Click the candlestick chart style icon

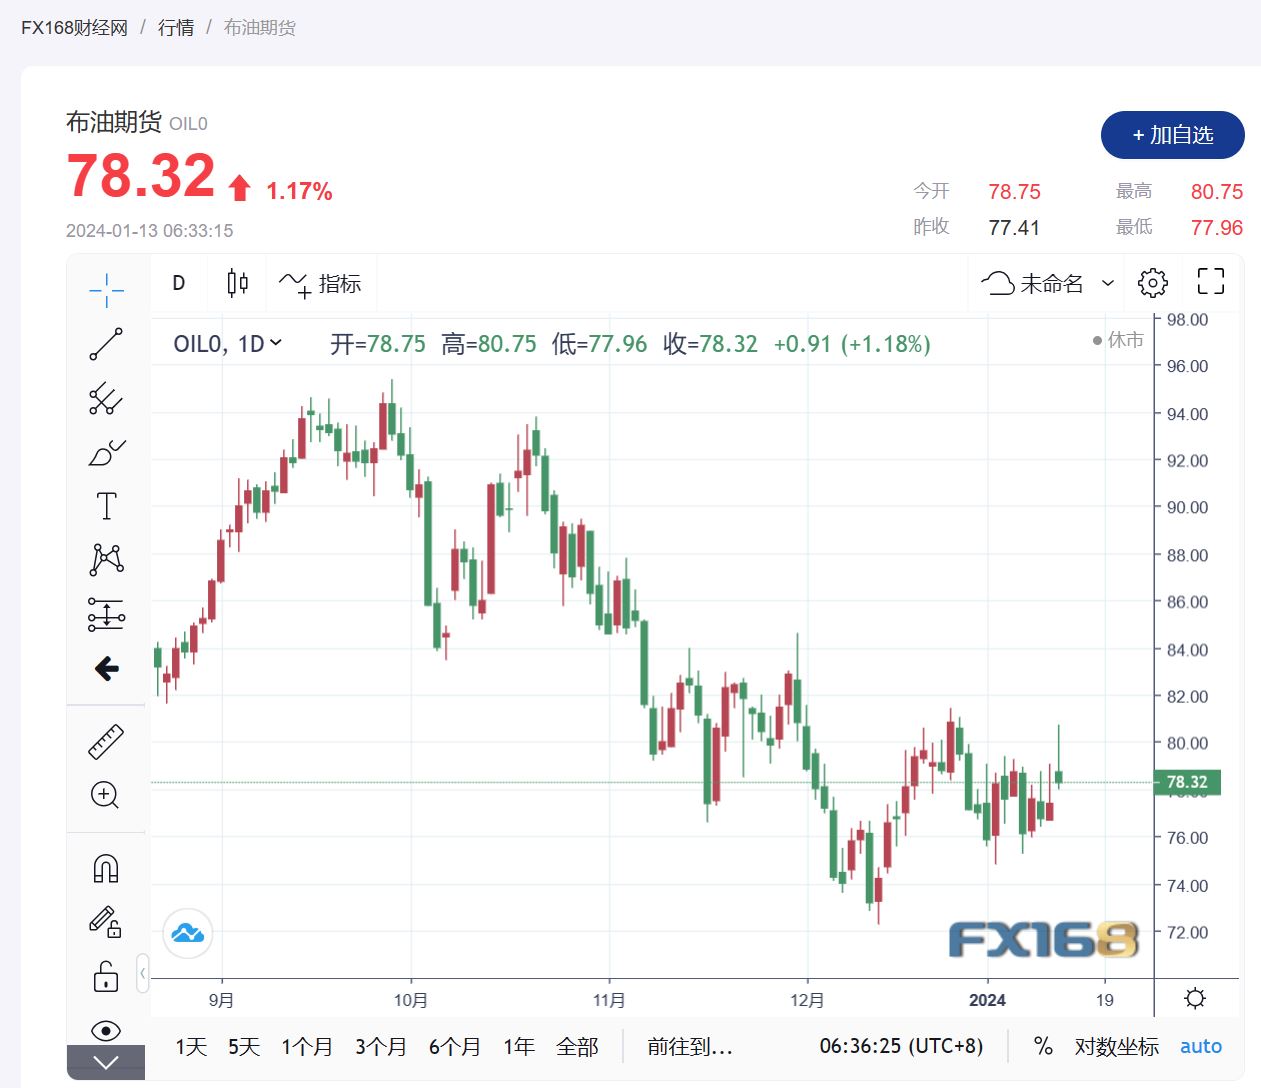click(237, 283)
